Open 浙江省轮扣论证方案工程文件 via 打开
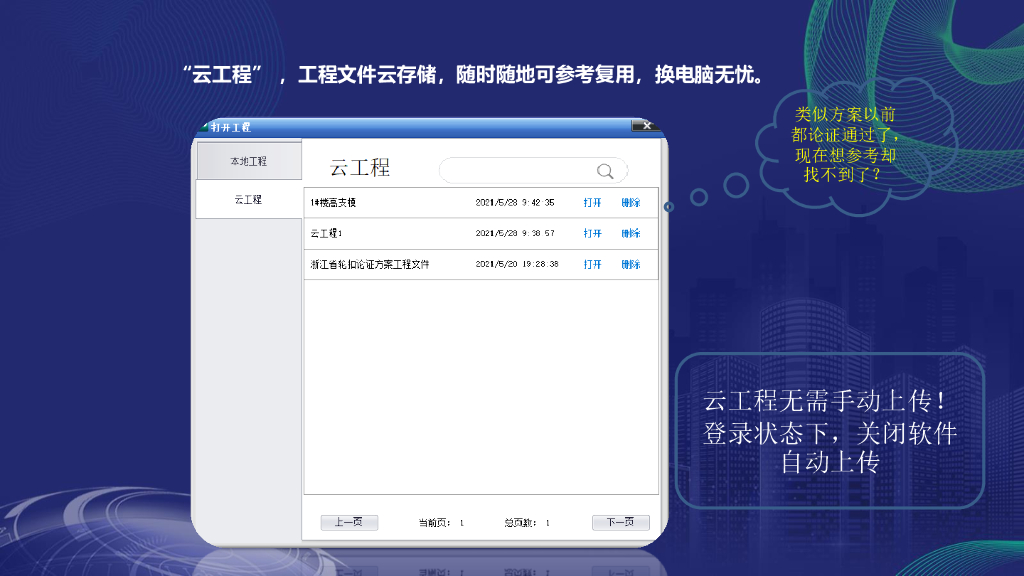The width and height of the screenshot is (1024, 576). [592, 264]
